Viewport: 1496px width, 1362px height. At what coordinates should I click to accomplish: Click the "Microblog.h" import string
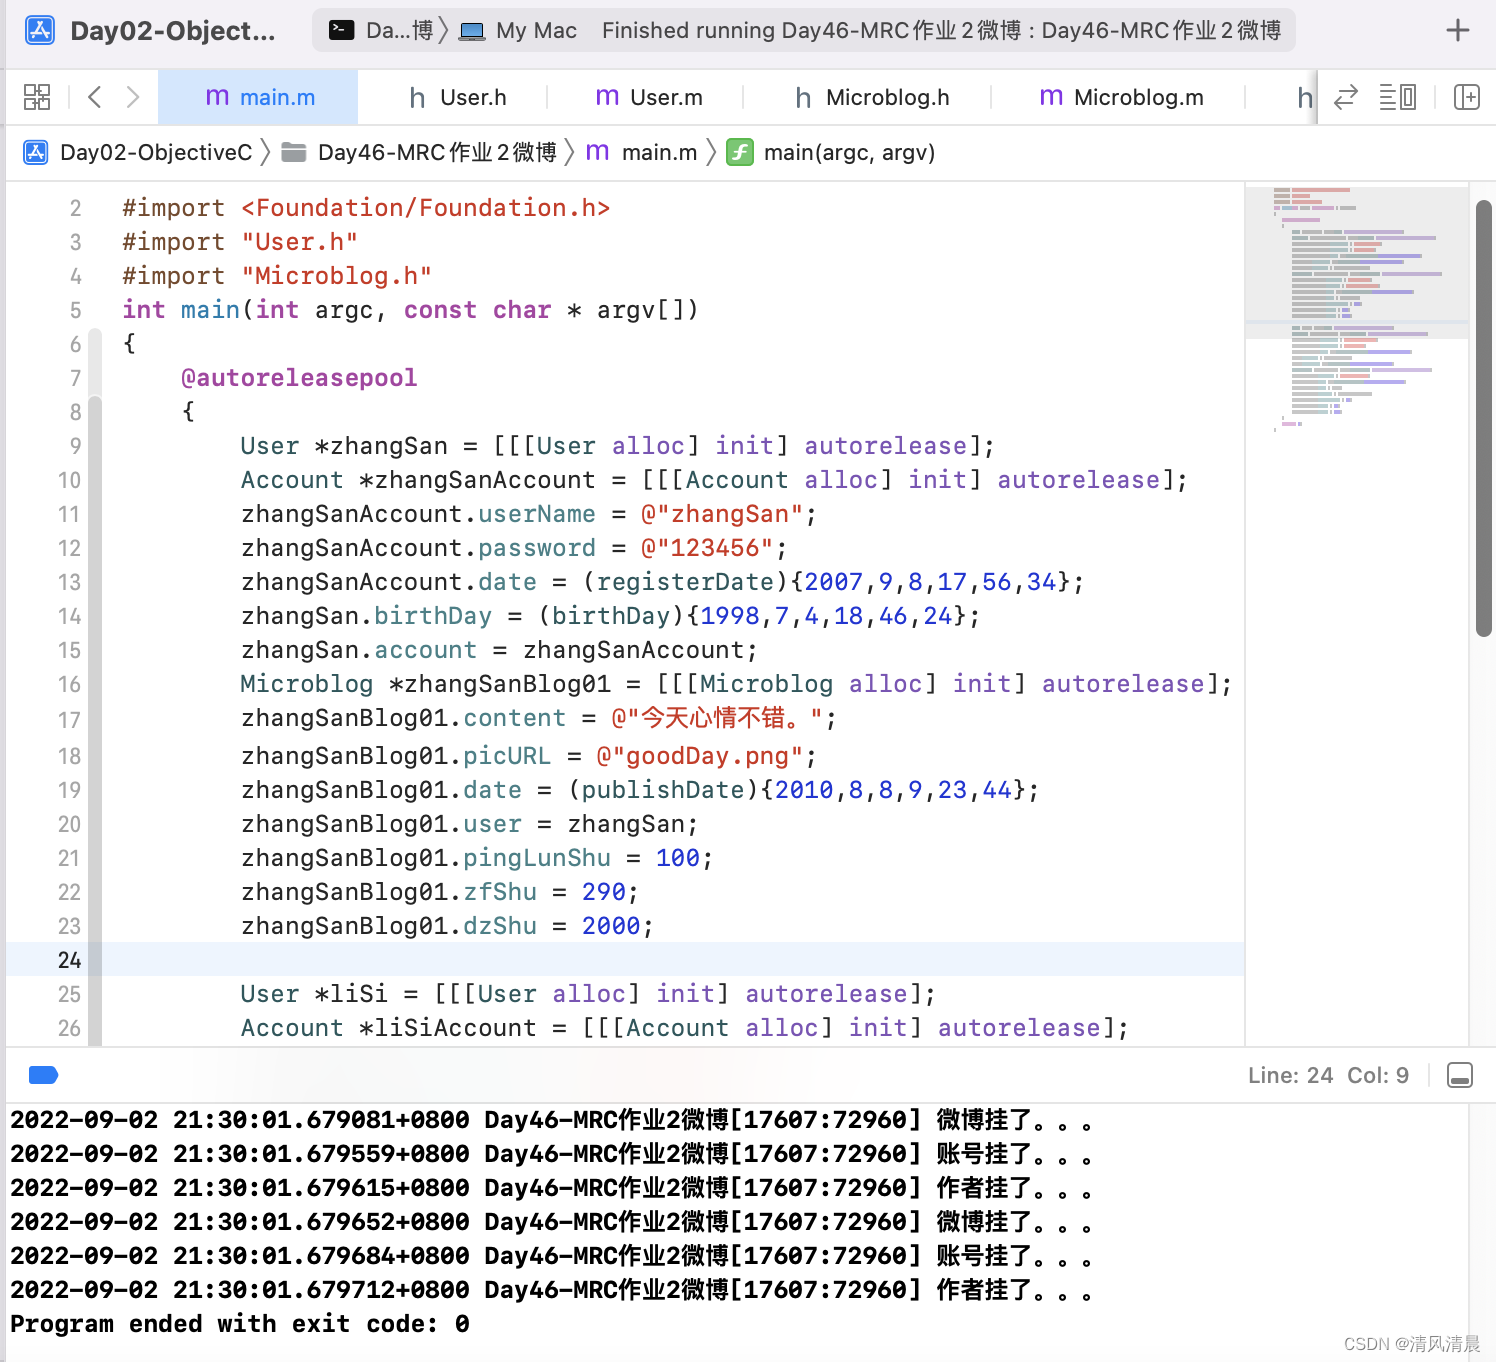point(336,276)
